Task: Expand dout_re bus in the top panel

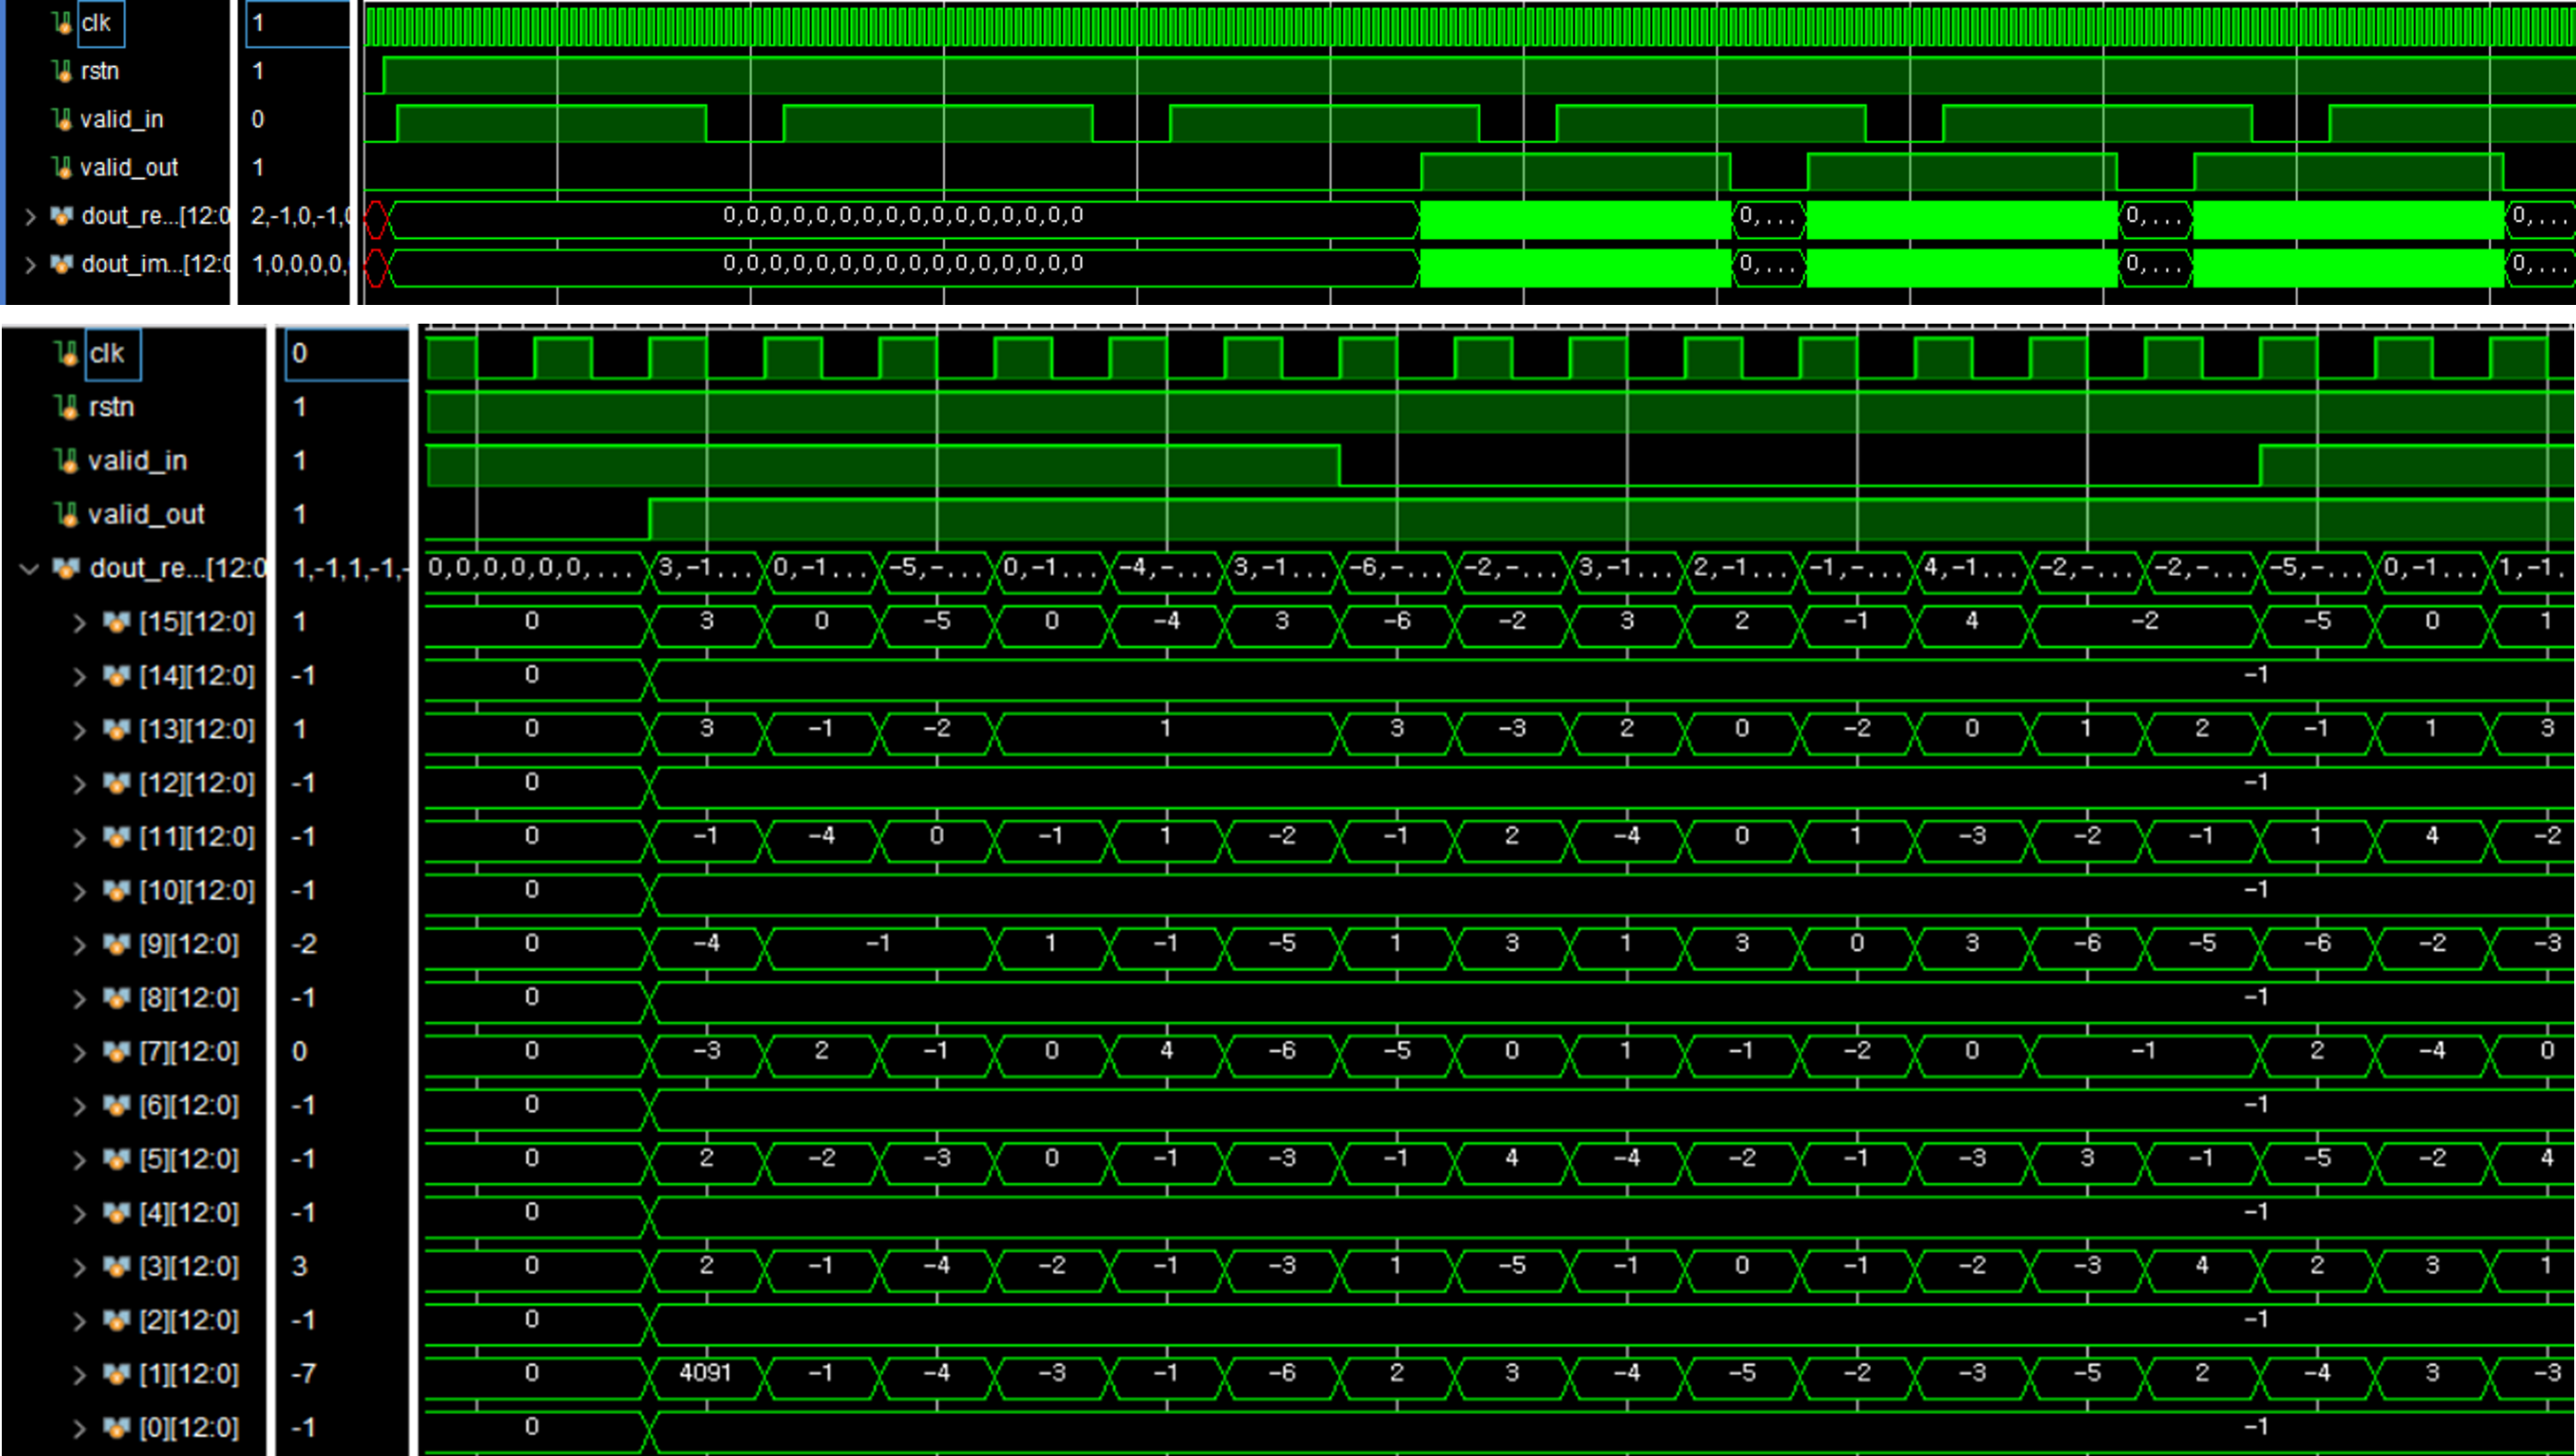Action: point(30,216)
